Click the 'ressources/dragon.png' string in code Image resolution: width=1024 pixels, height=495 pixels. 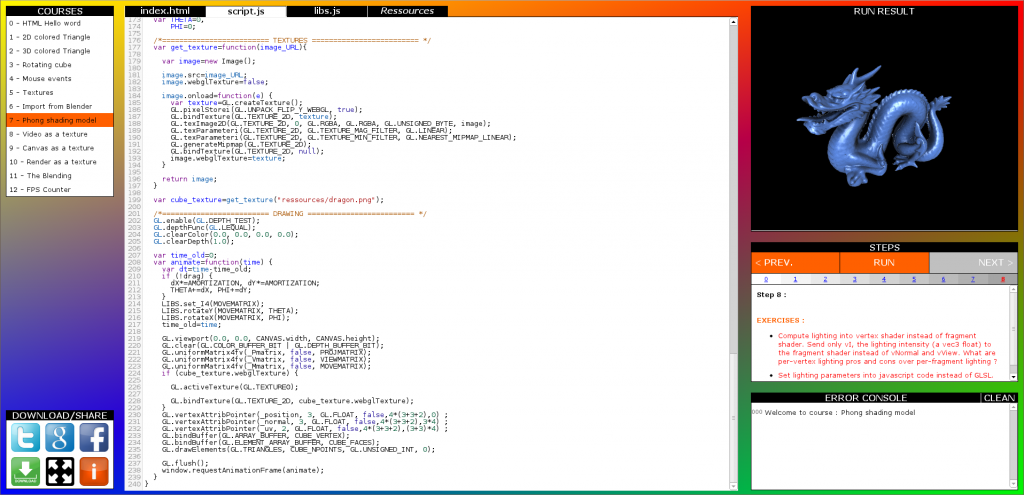pyautogui.click(x=327, y=199)
